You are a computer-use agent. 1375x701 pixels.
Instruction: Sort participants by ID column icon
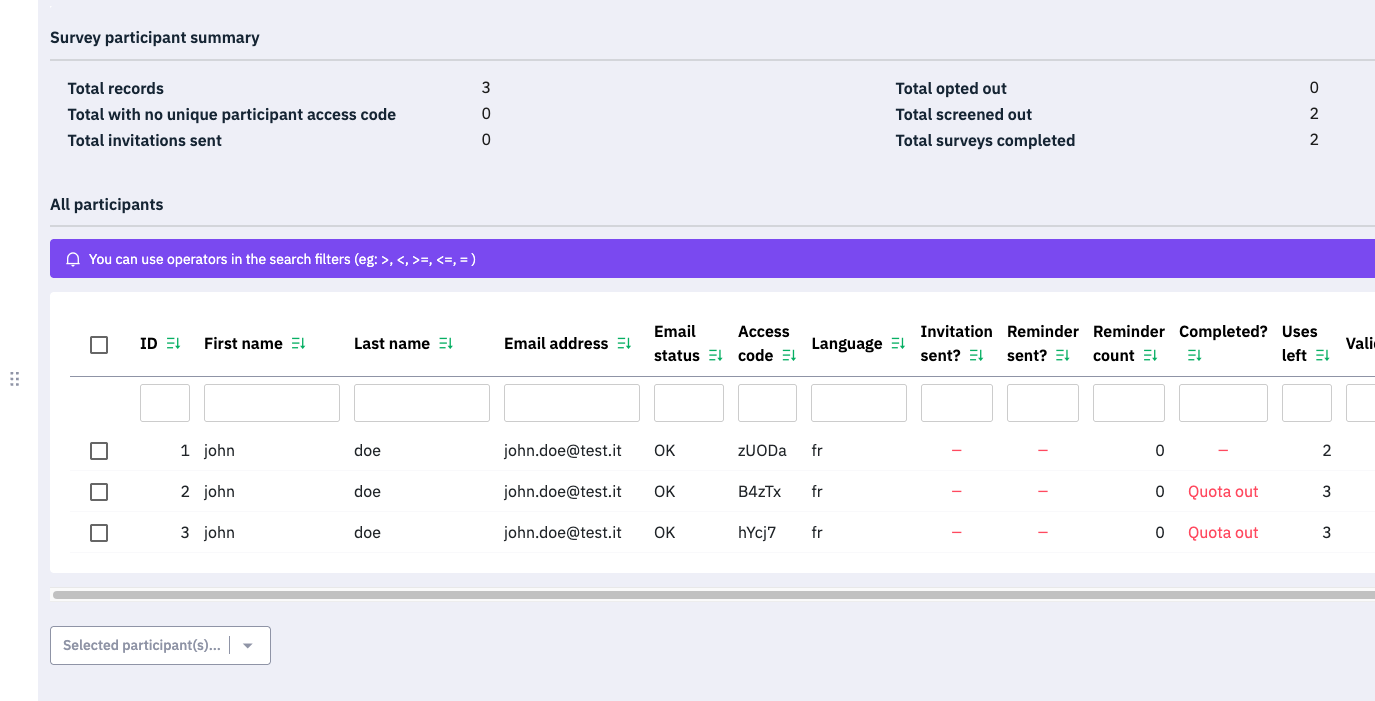tap(173, 344)
